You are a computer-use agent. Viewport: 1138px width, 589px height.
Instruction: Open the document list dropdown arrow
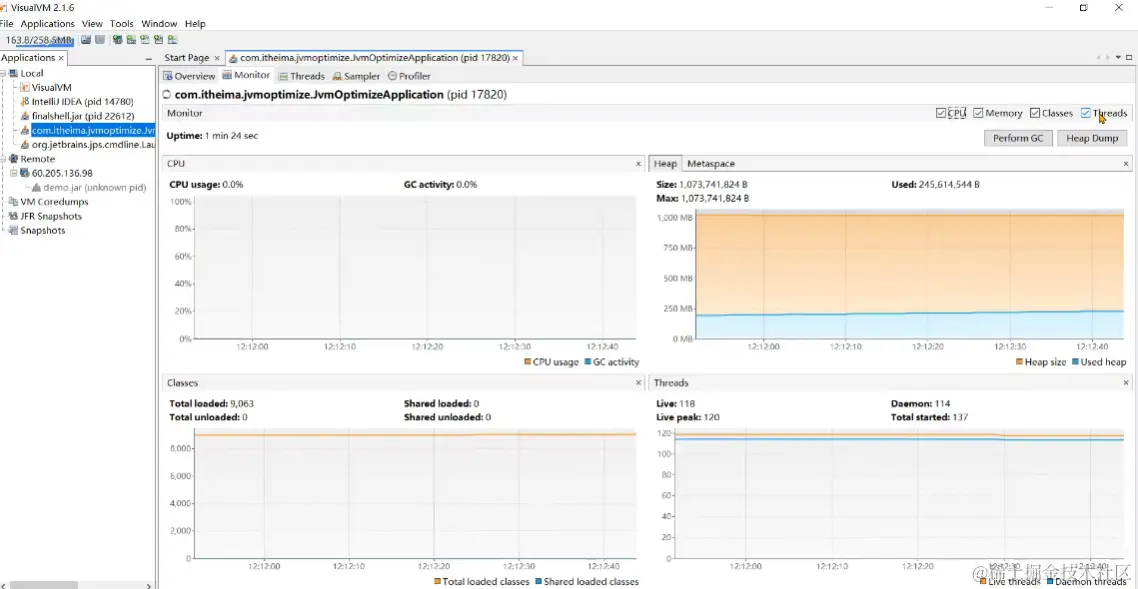pos(1118,58)
